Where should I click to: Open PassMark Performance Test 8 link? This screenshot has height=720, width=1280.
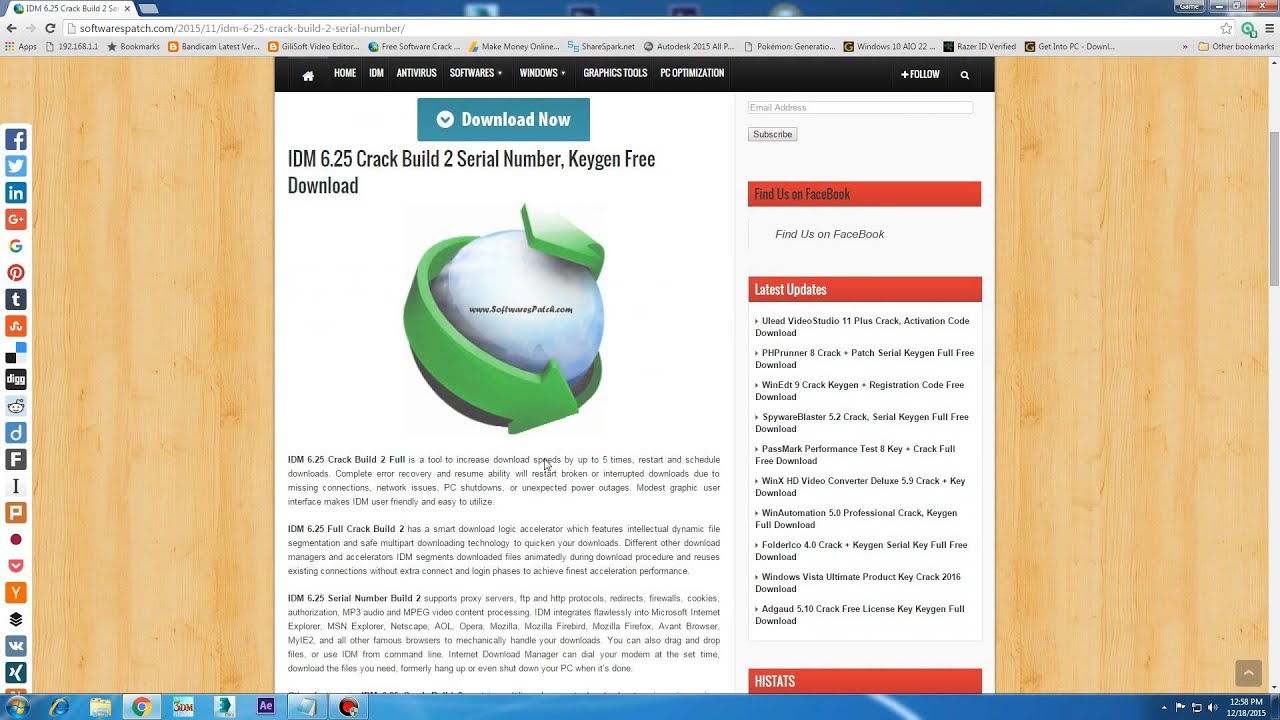click(x=855, y=455)
